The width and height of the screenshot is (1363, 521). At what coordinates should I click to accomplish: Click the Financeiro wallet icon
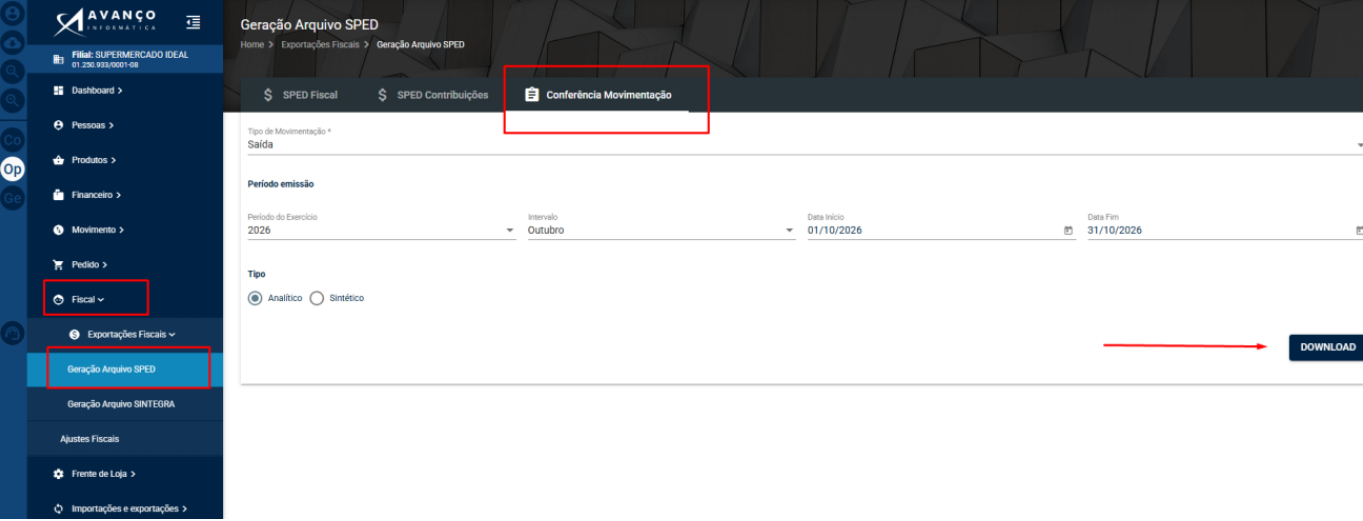point(58,195)
